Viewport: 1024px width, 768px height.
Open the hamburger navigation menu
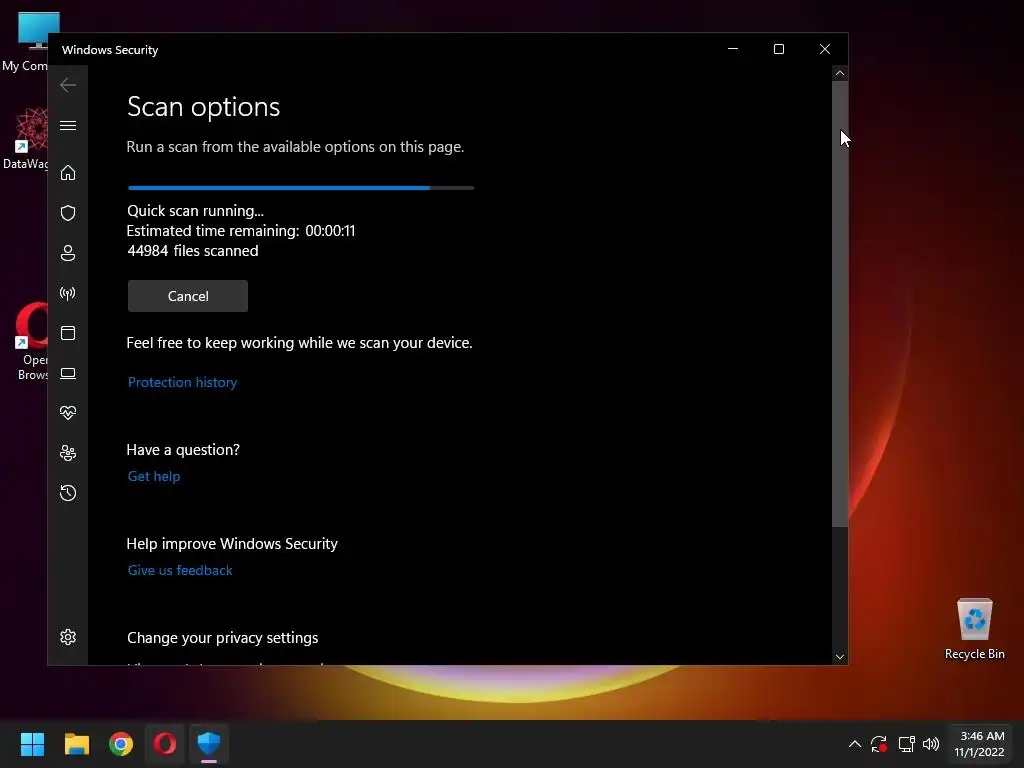point(68,125)
